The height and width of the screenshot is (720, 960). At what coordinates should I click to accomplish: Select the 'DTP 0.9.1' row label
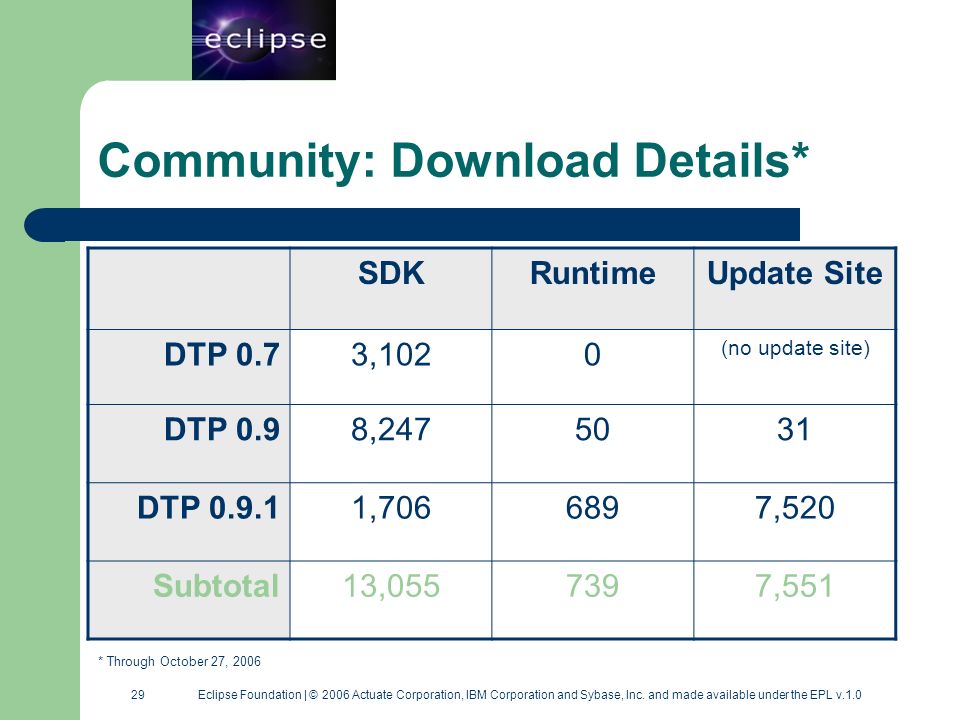208,508
